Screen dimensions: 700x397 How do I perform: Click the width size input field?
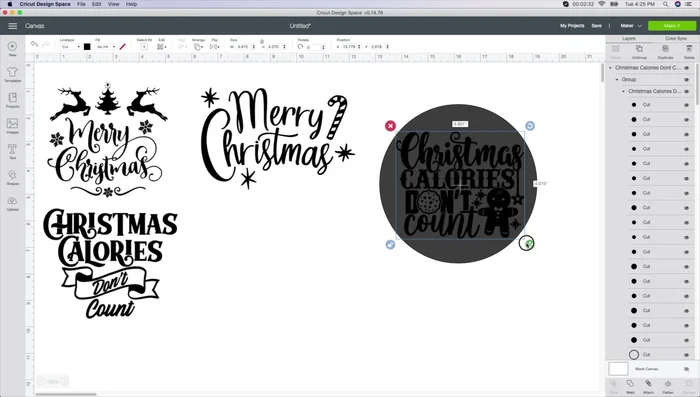pos(245,46)
